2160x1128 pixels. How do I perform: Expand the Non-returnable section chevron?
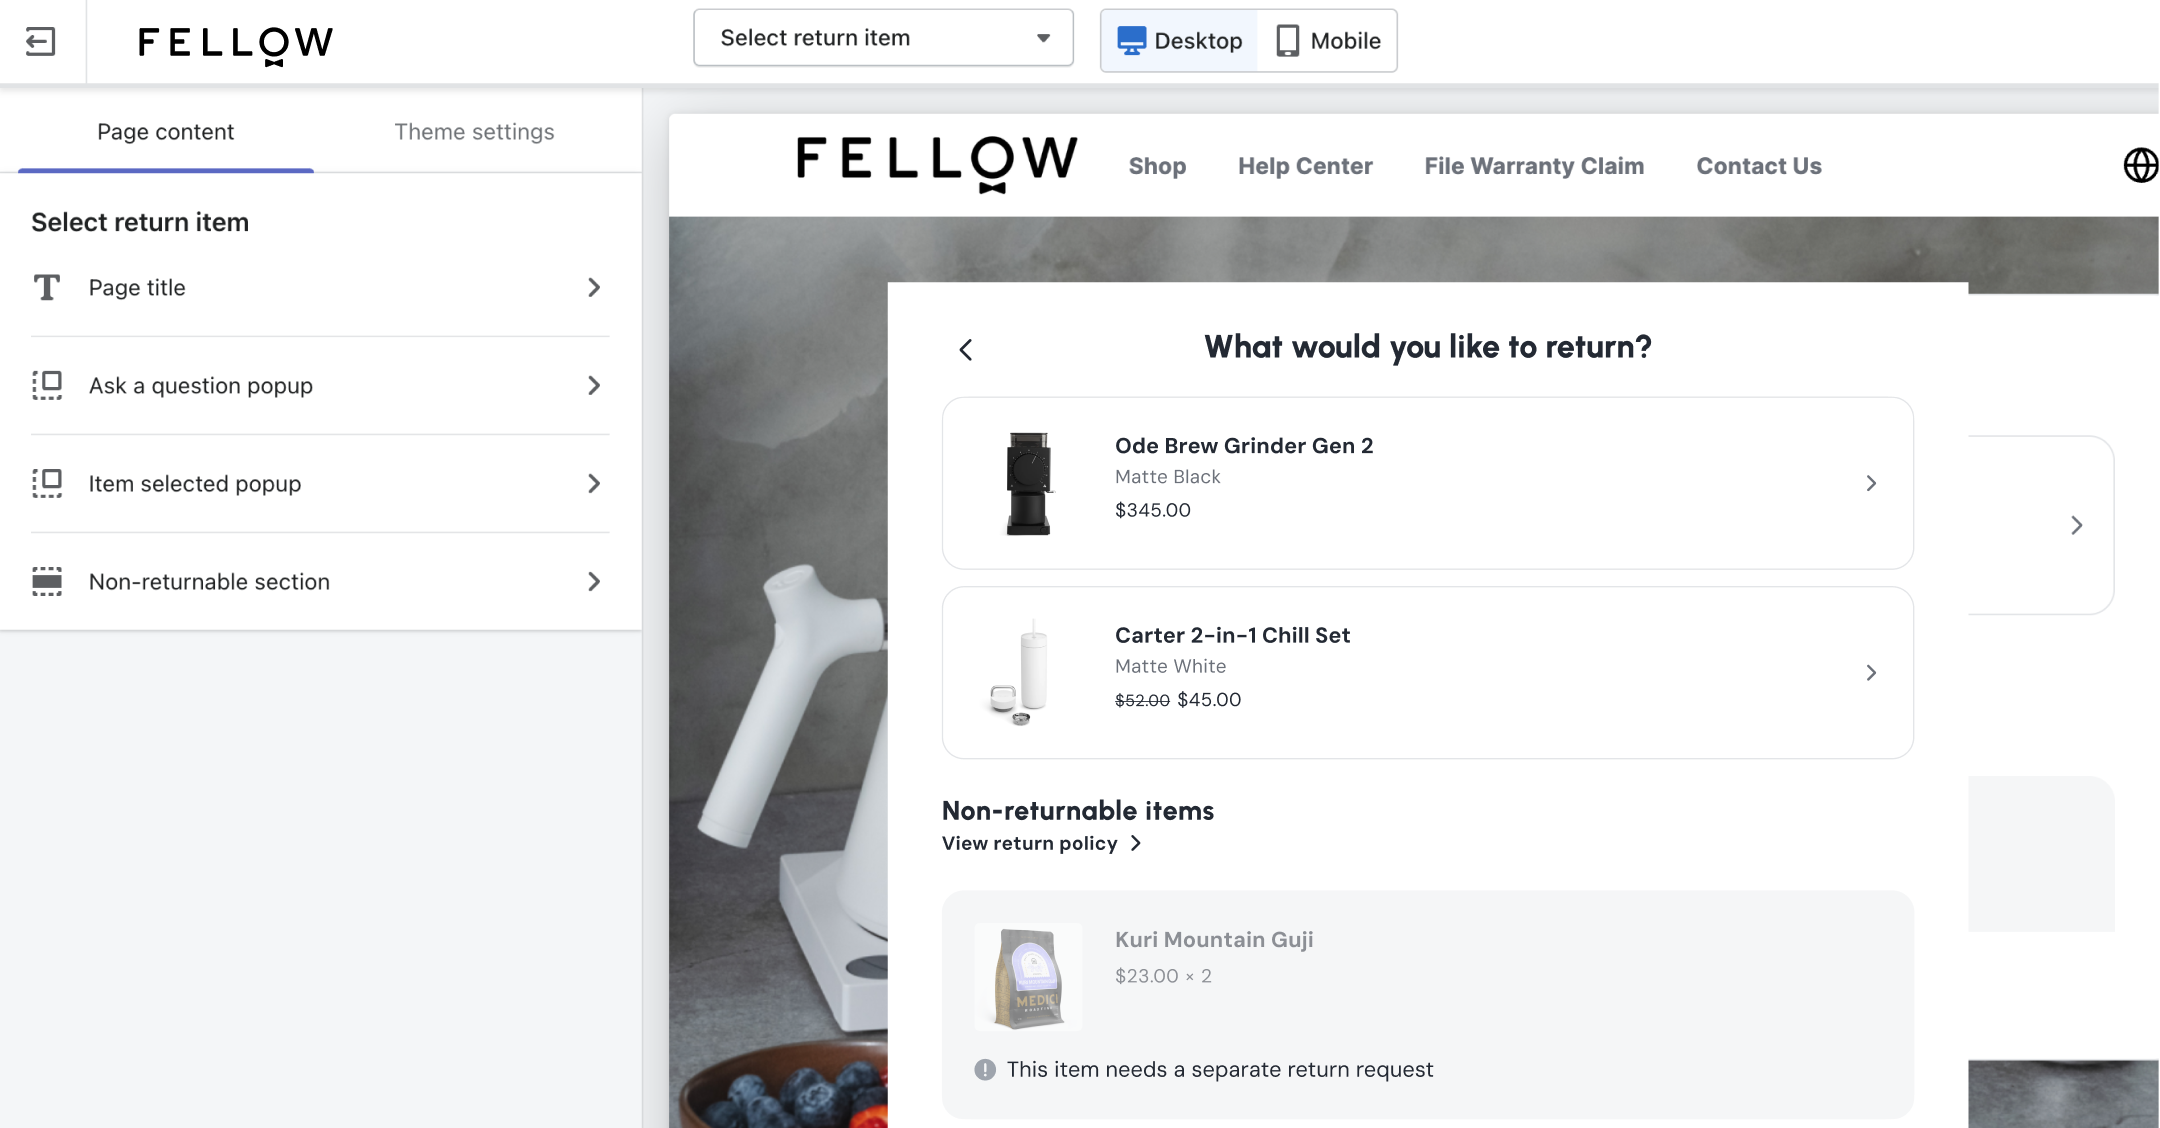pos(594,581)
